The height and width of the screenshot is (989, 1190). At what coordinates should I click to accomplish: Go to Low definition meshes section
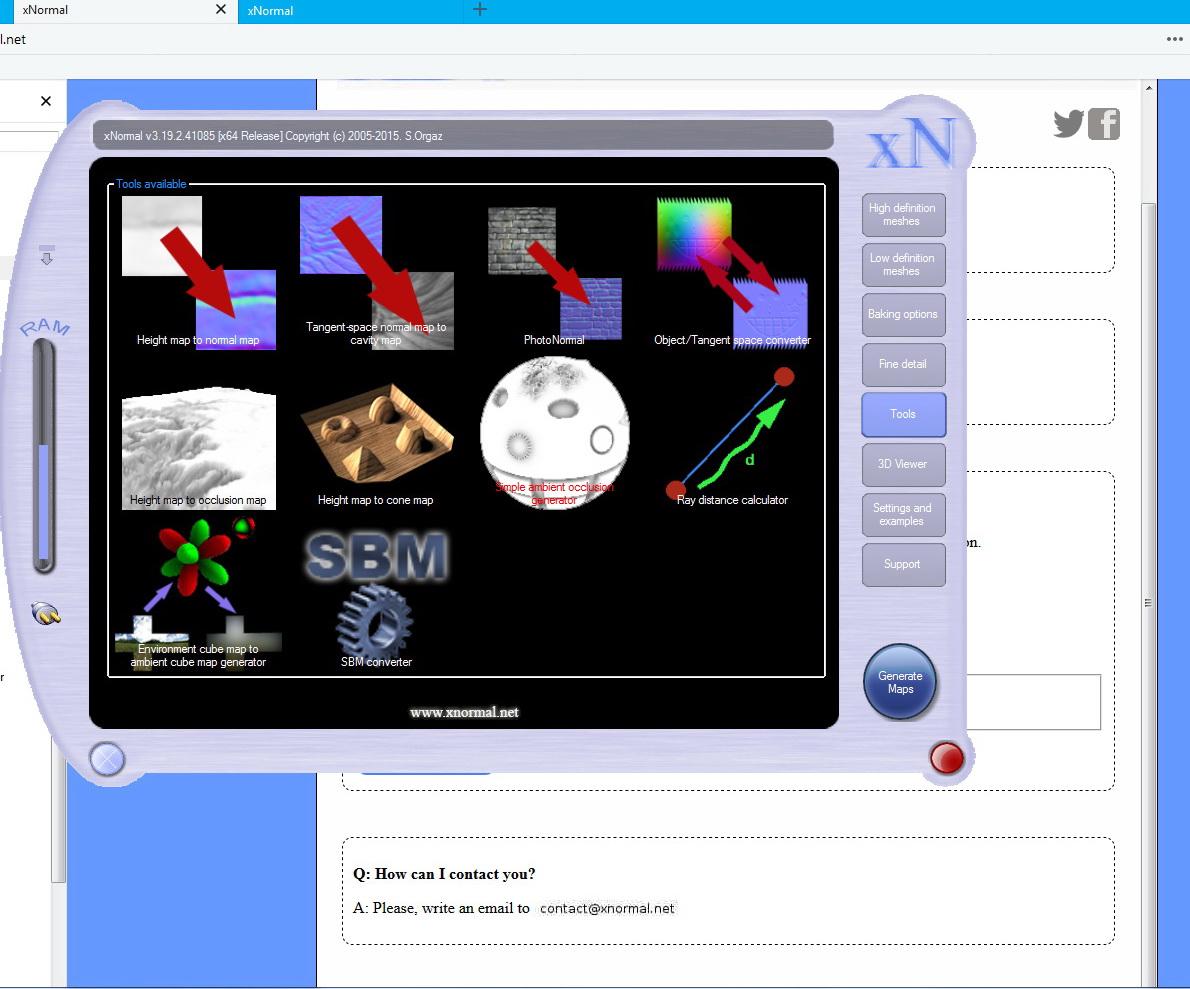pyautogui.click(x=903, y=265)
